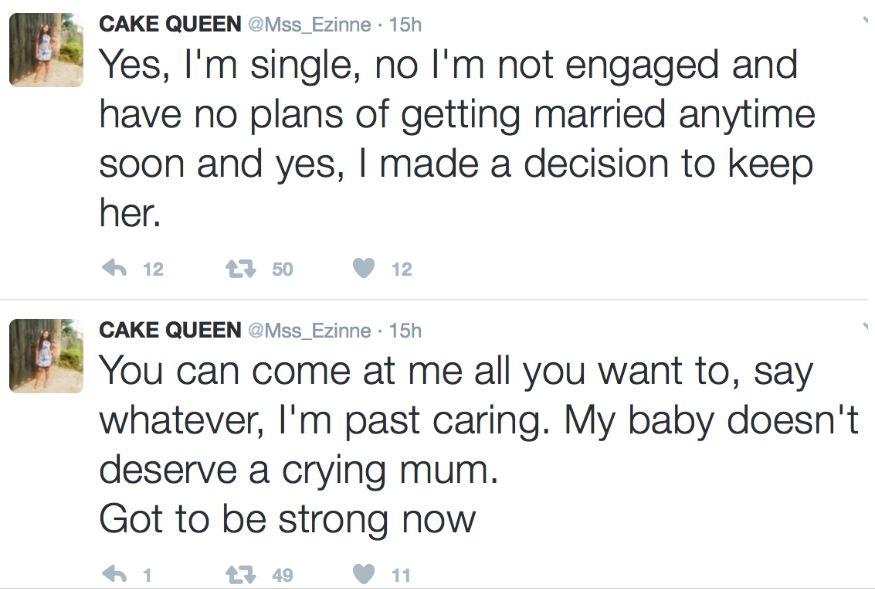This screenshot has height=589, width=875.
Task: Reply to the "Yes, I'm single" tweet
Action: click(113, 269)
